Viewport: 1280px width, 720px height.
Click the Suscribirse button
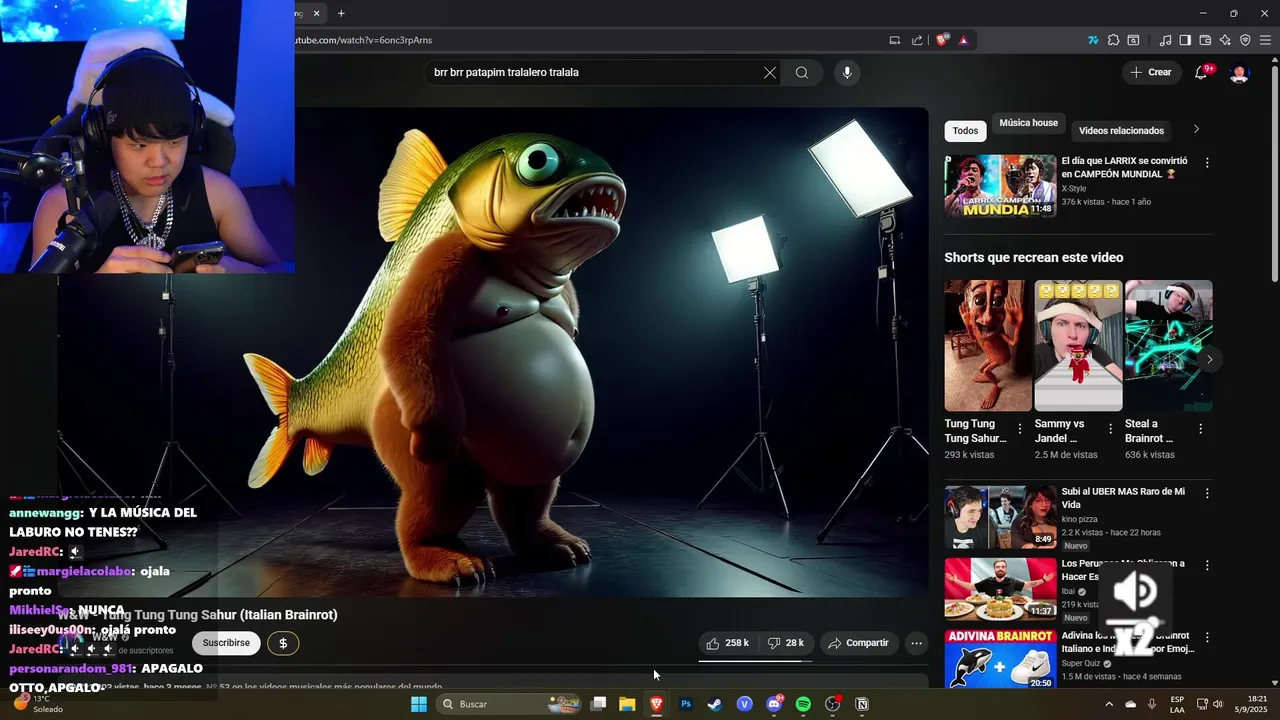coord(226,643)
